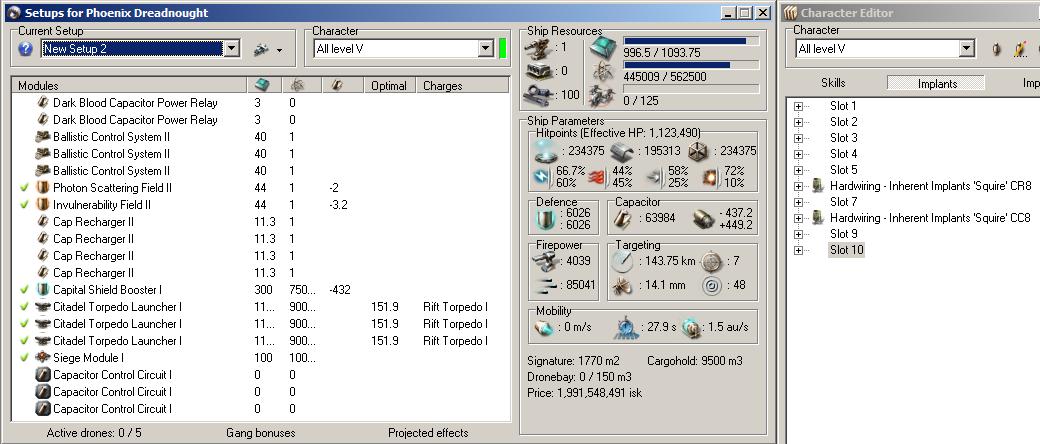
Task: Select Siege Module I row name
Action: click(x=88, y=358)
